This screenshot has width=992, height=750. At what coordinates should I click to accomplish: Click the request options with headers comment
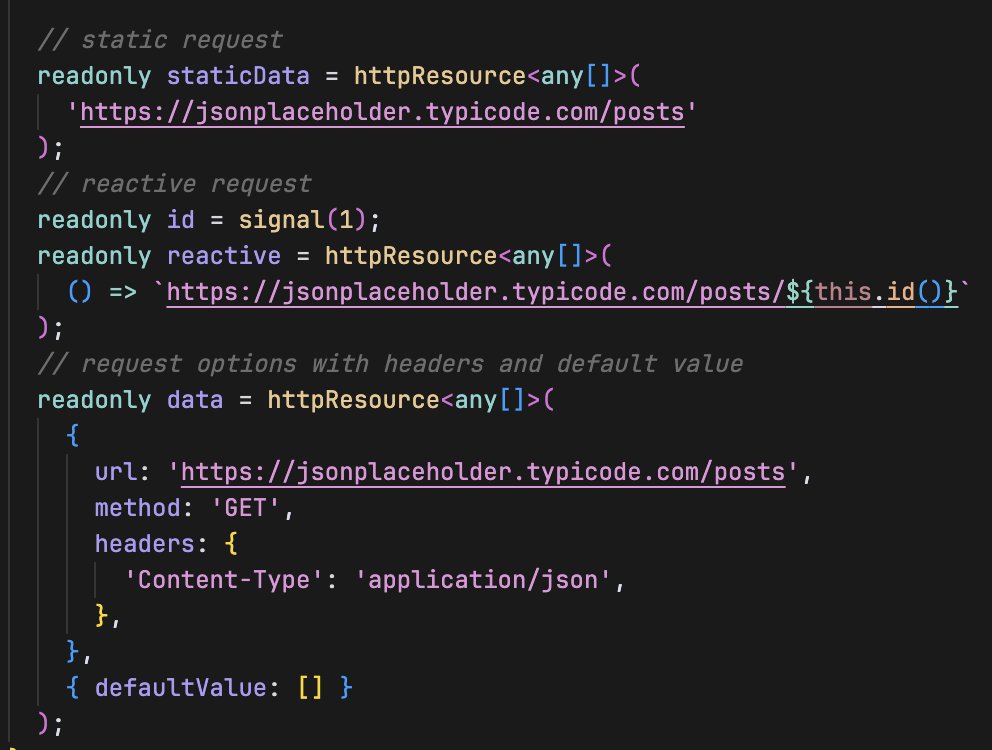390,364
